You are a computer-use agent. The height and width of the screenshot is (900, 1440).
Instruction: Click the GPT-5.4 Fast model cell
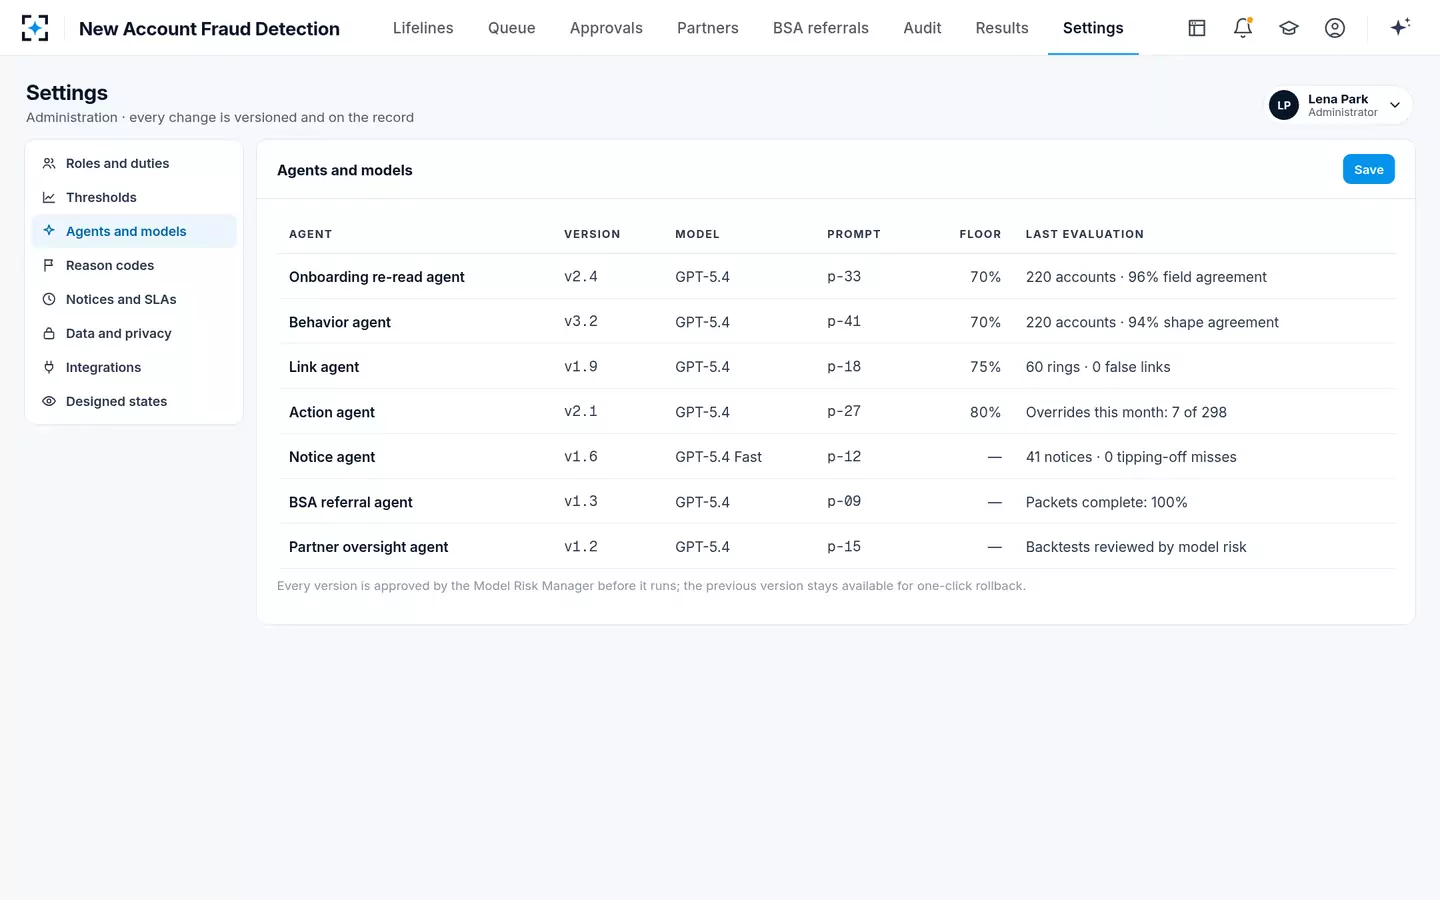pos(718,457)
